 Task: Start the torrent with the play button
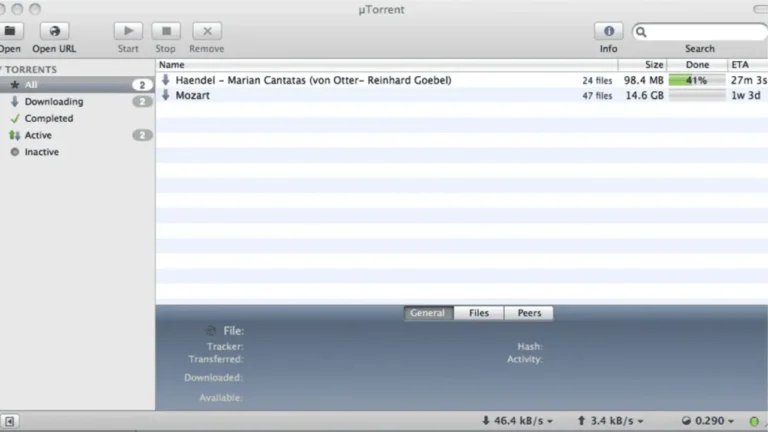(x=128, y=31)
